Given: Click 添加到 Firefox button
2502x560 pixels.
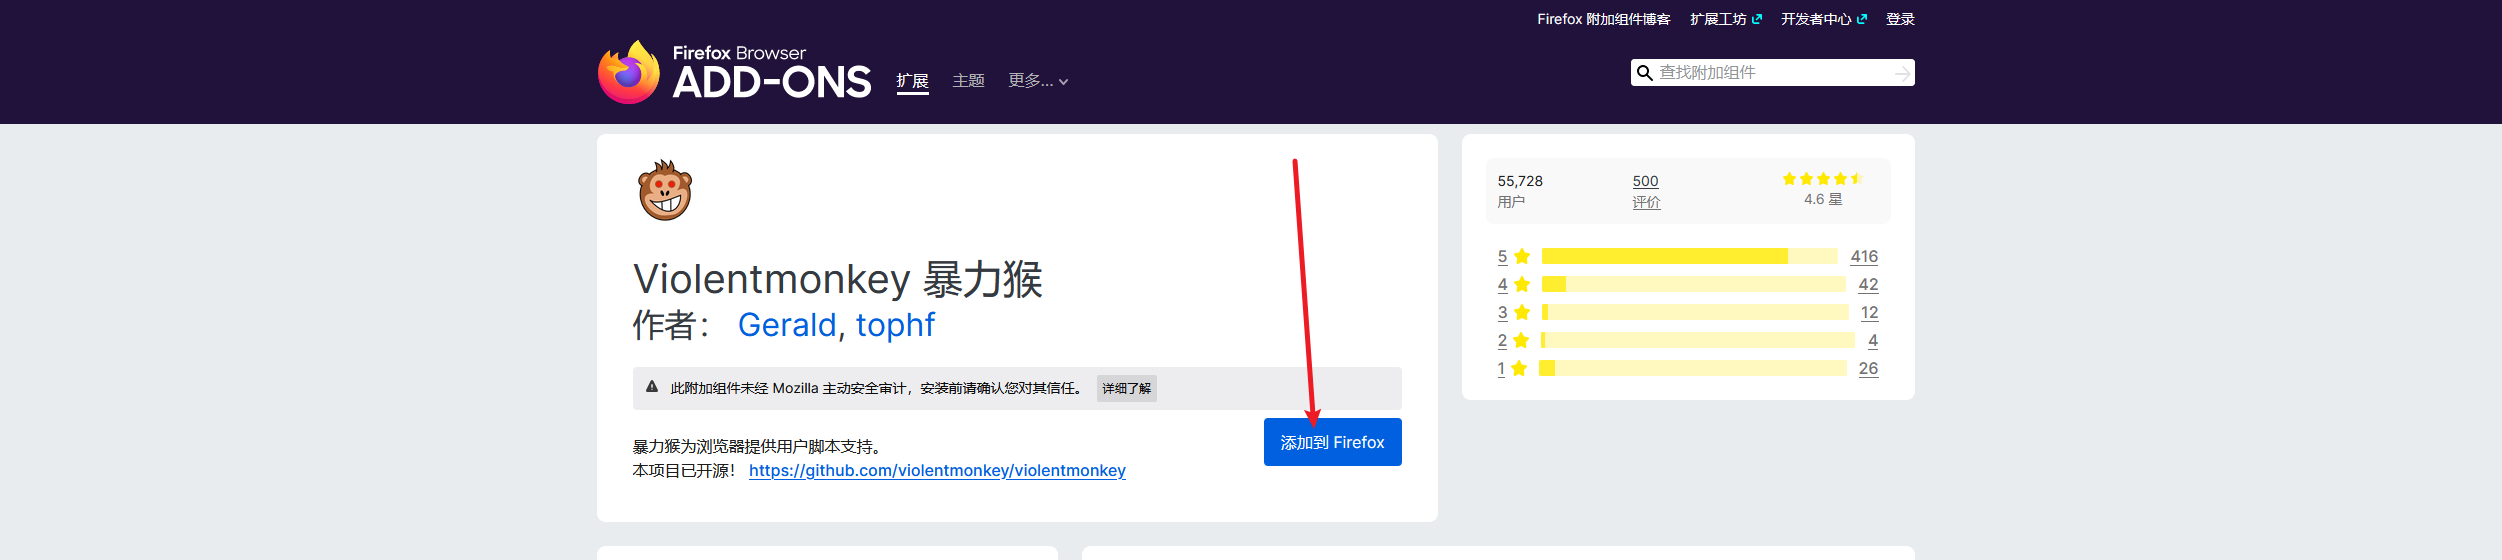Looking at the screenshot, I should pos(1332,442).
